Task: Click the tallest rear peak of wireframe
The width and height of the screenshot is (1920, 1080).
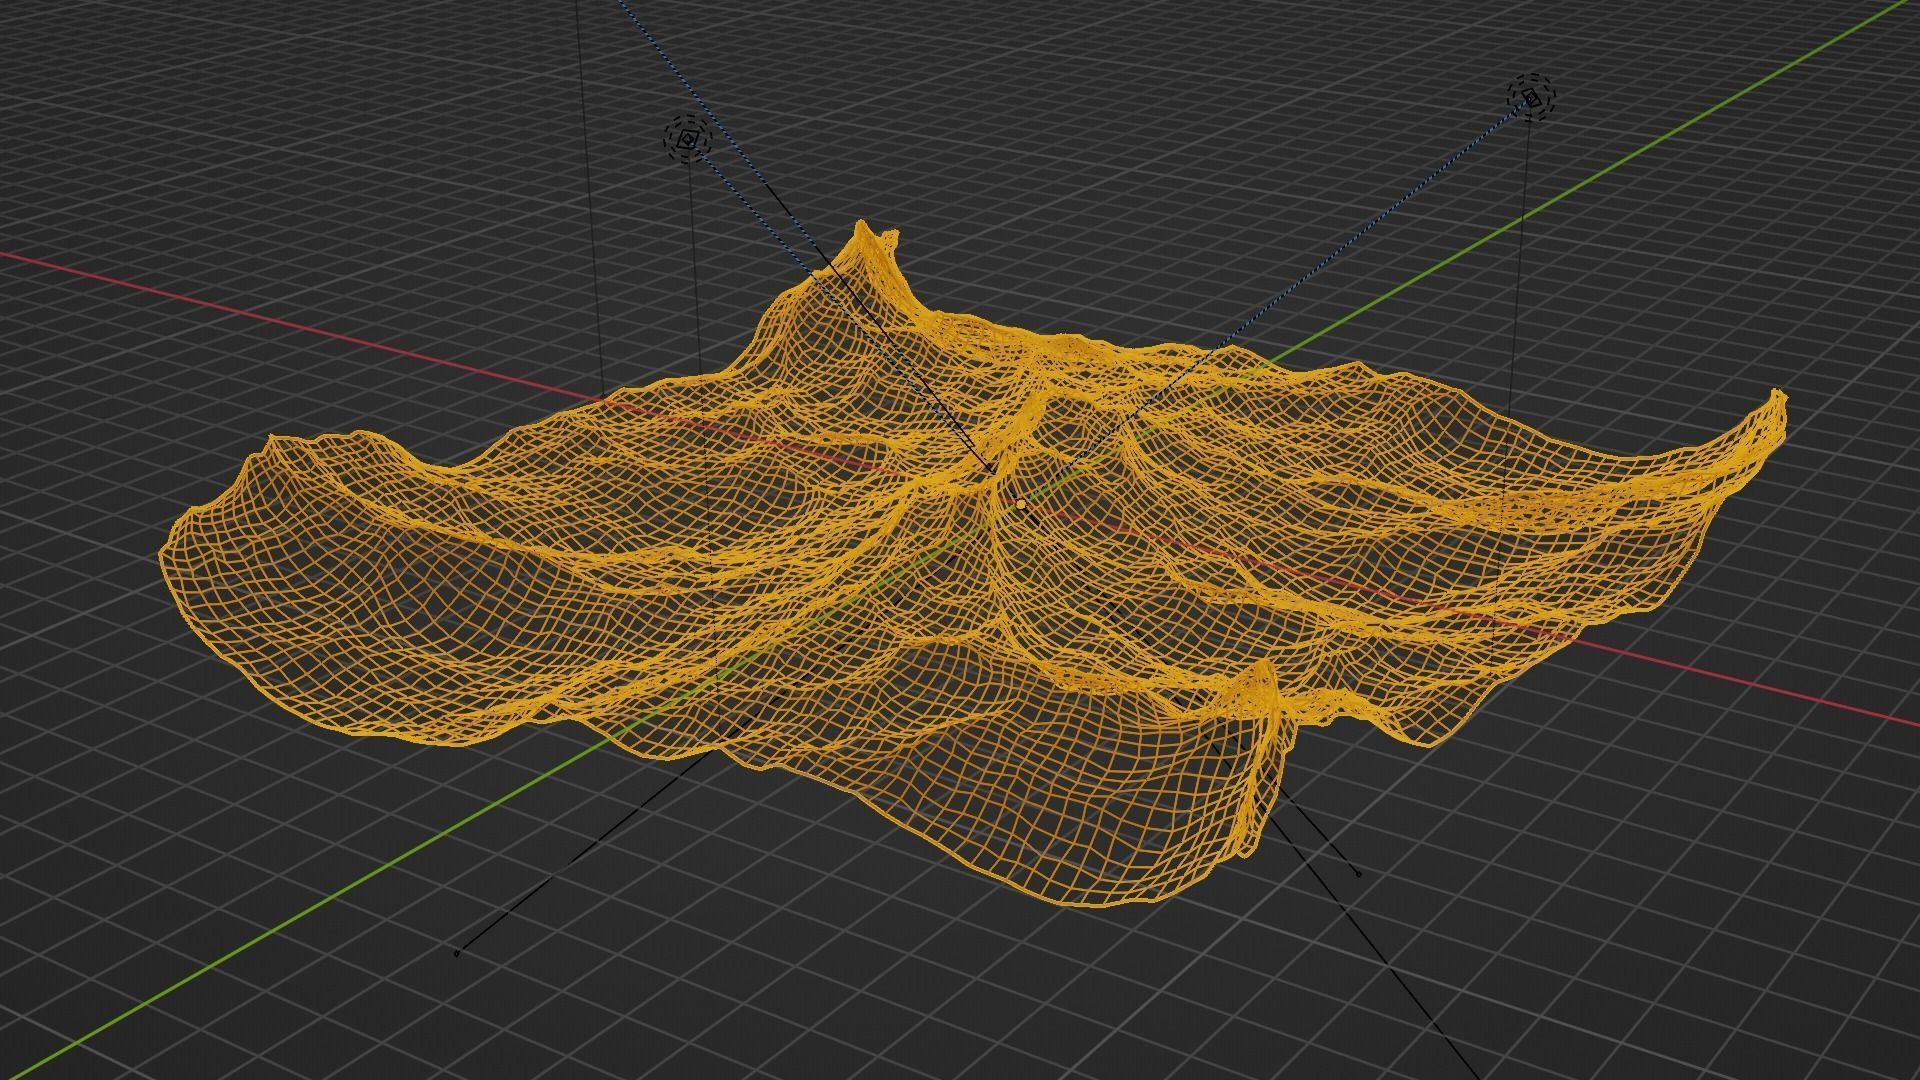Action: coord(861,230)
